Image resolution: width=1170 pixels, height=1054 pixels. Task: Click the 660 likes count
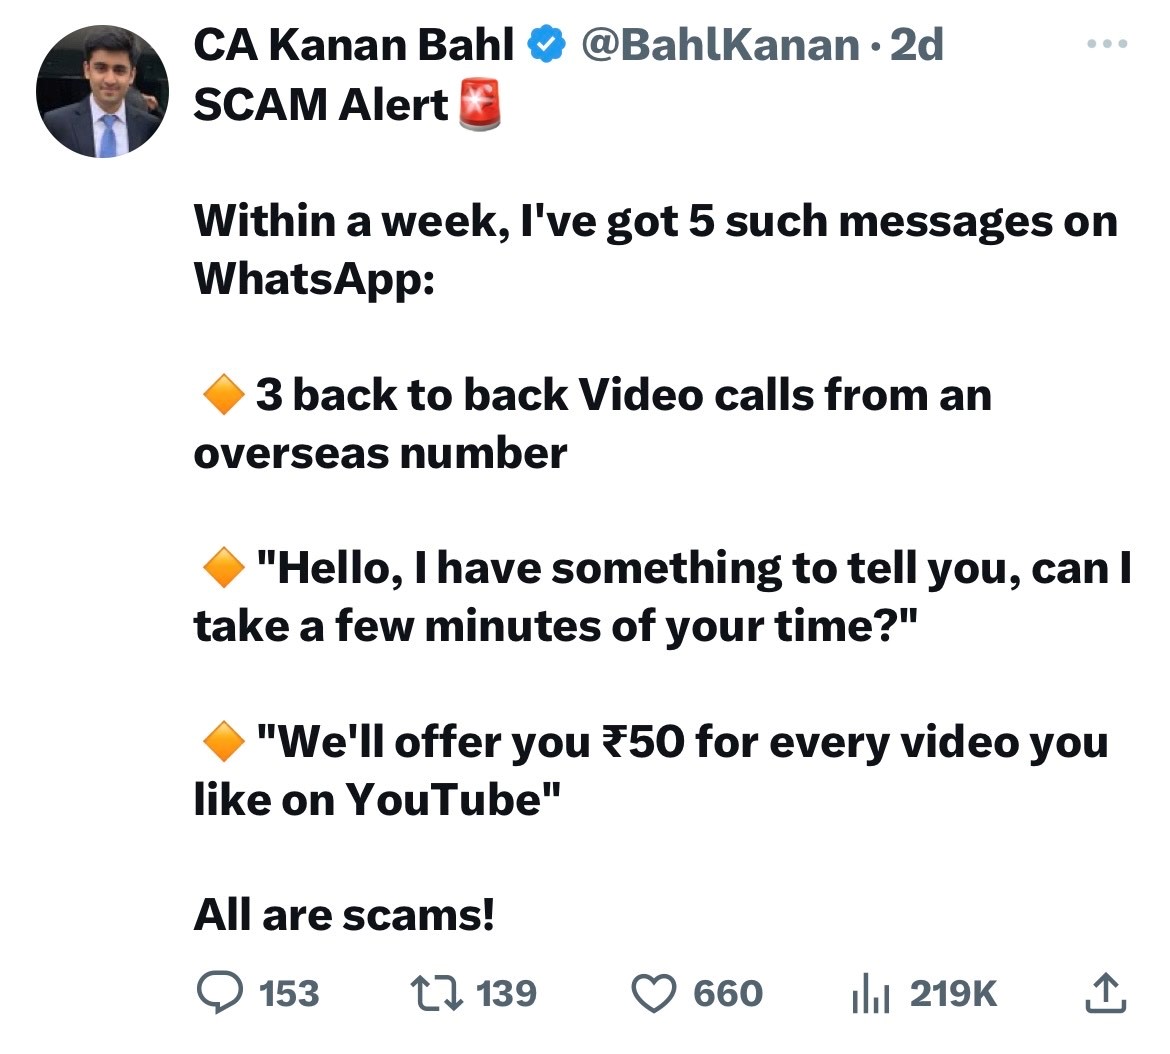727,994
